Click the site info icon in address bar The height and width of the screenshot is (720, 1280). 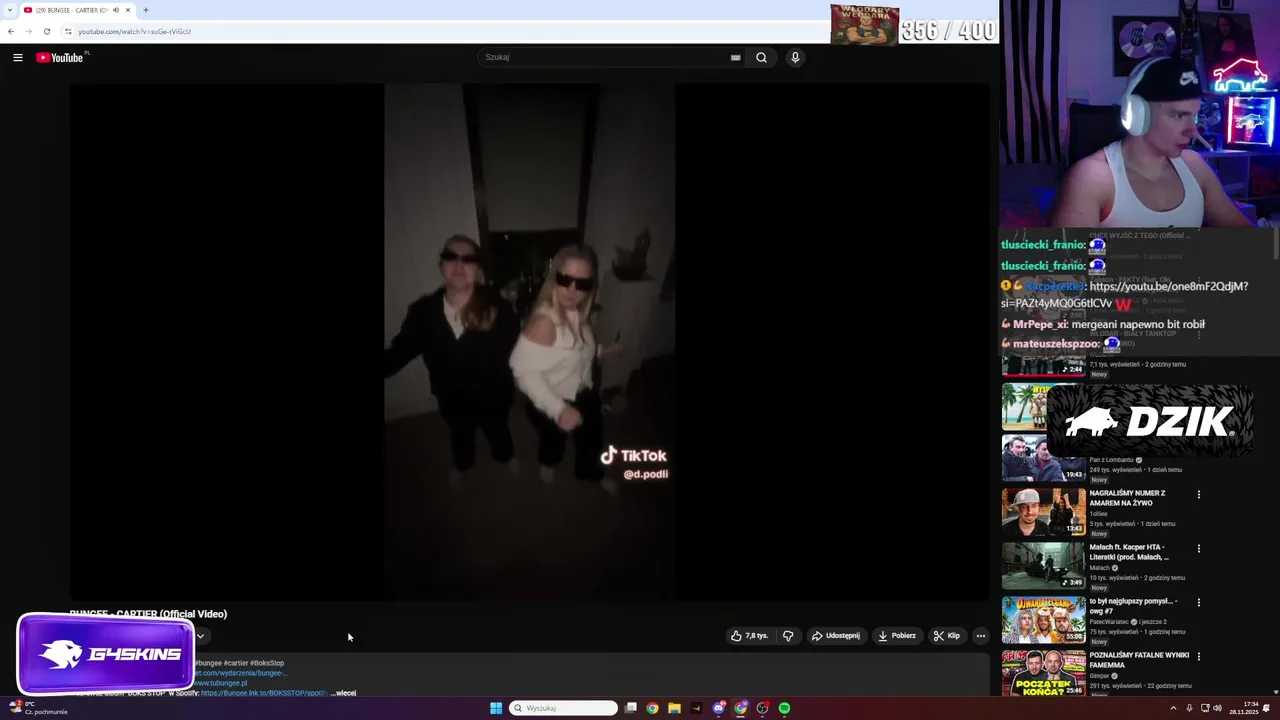pyautogui.click(x=68, y=31)
